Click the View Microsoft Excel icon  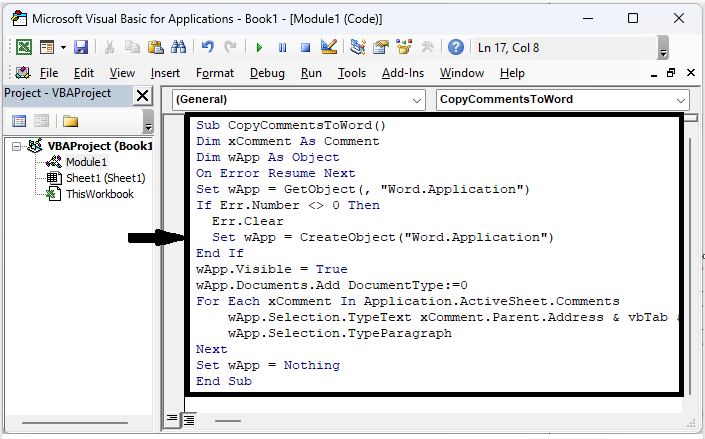[23, 47]
